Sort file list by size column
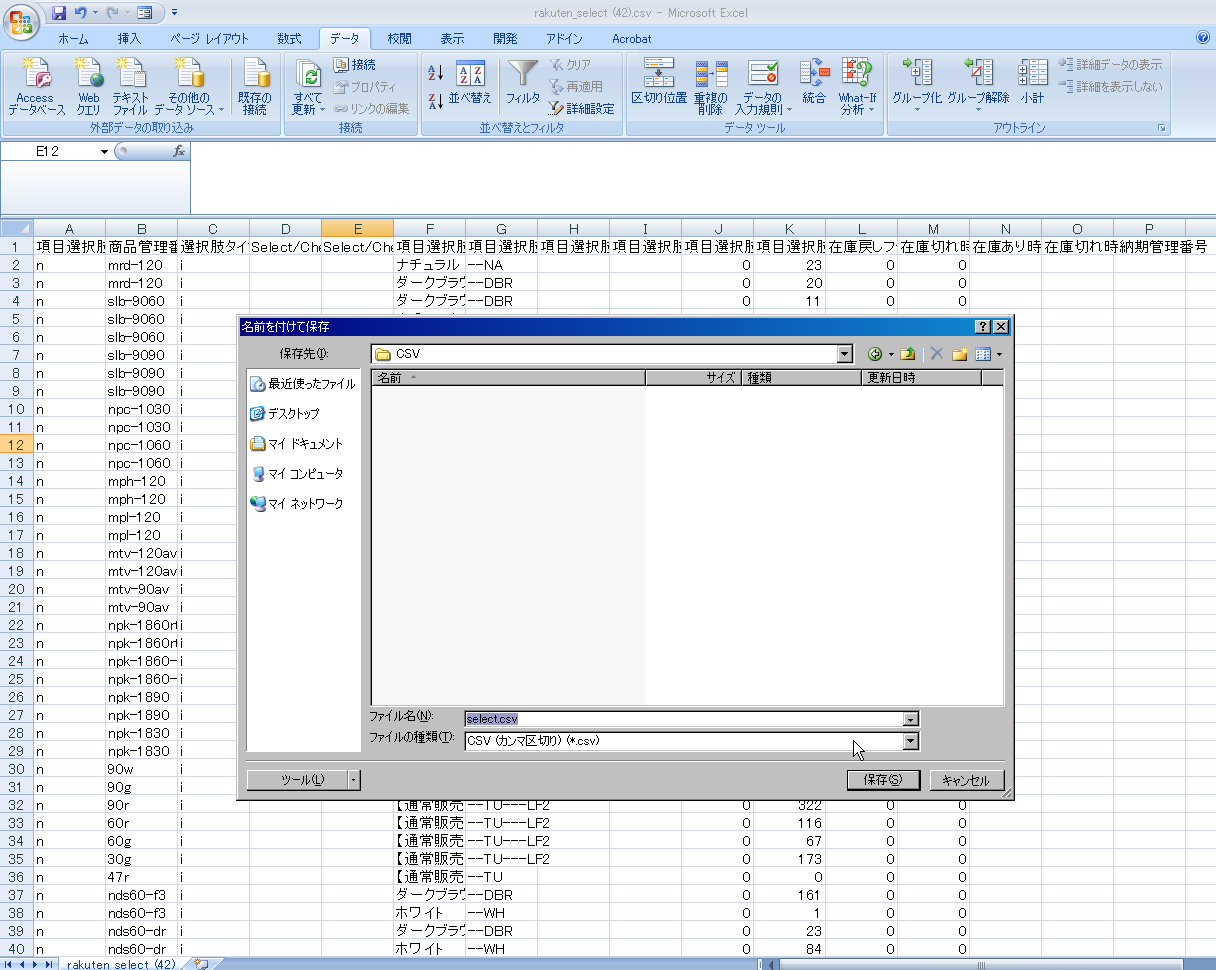This screenshot has height=970, width=1216. click(x=694, y=378)
